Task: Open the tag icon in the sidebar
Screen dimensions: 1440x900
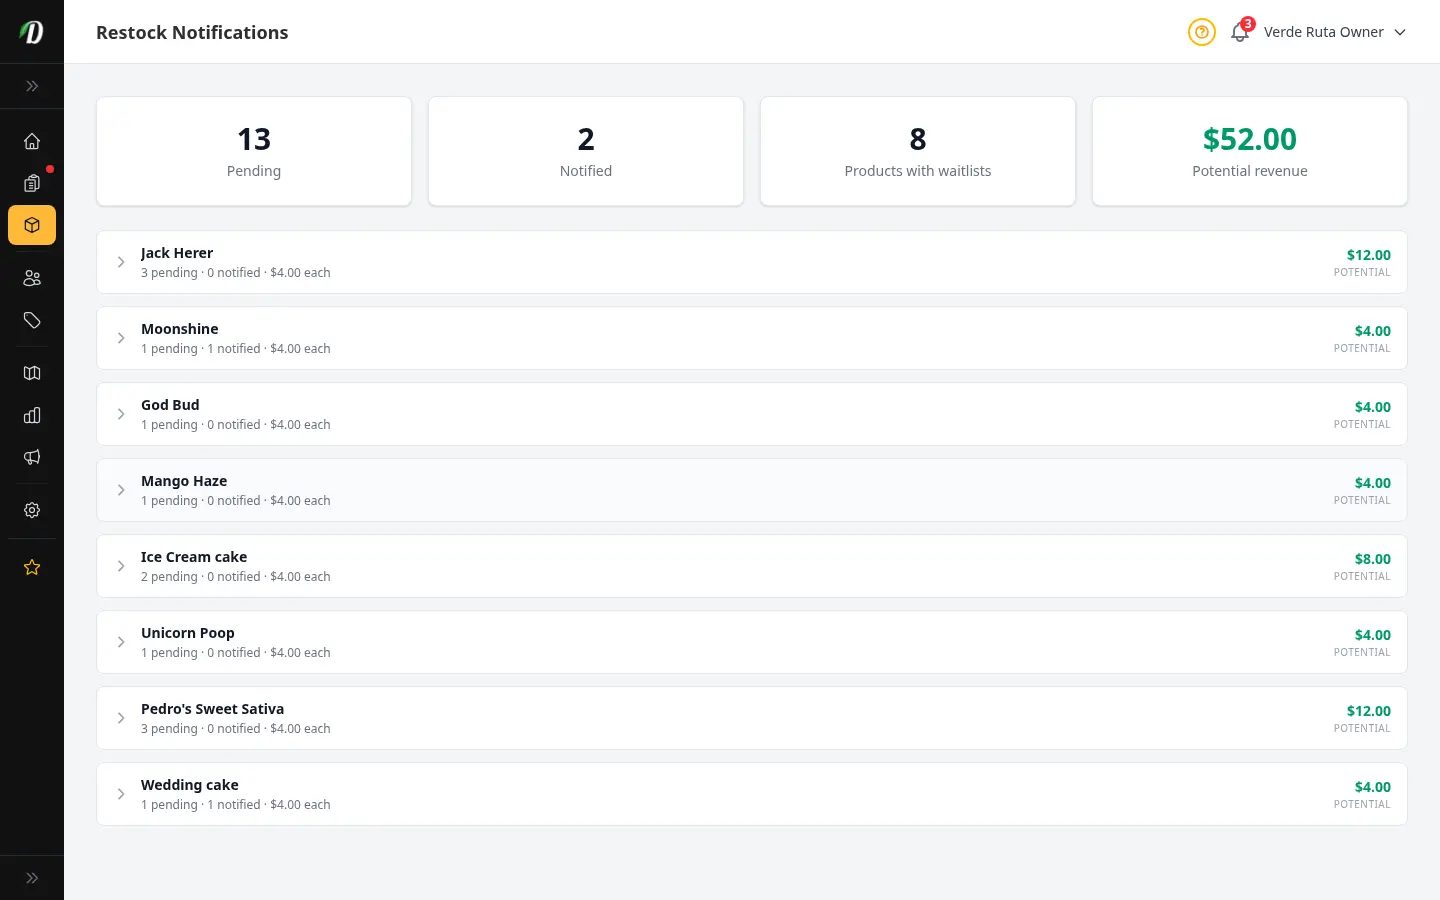Action: point(32,320)
